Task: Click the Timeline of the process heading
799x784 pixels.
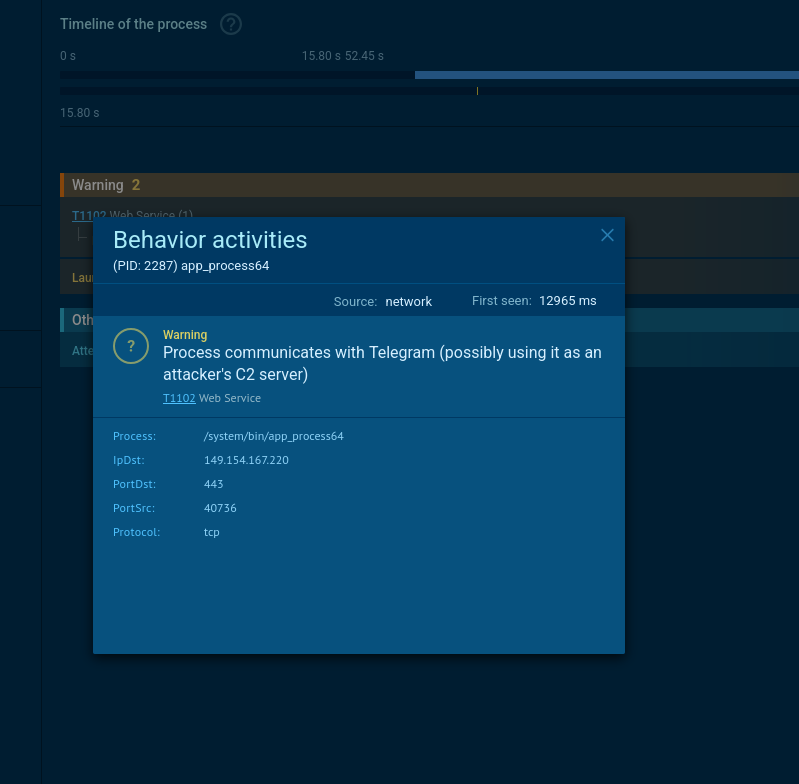Action: (134, 24)
